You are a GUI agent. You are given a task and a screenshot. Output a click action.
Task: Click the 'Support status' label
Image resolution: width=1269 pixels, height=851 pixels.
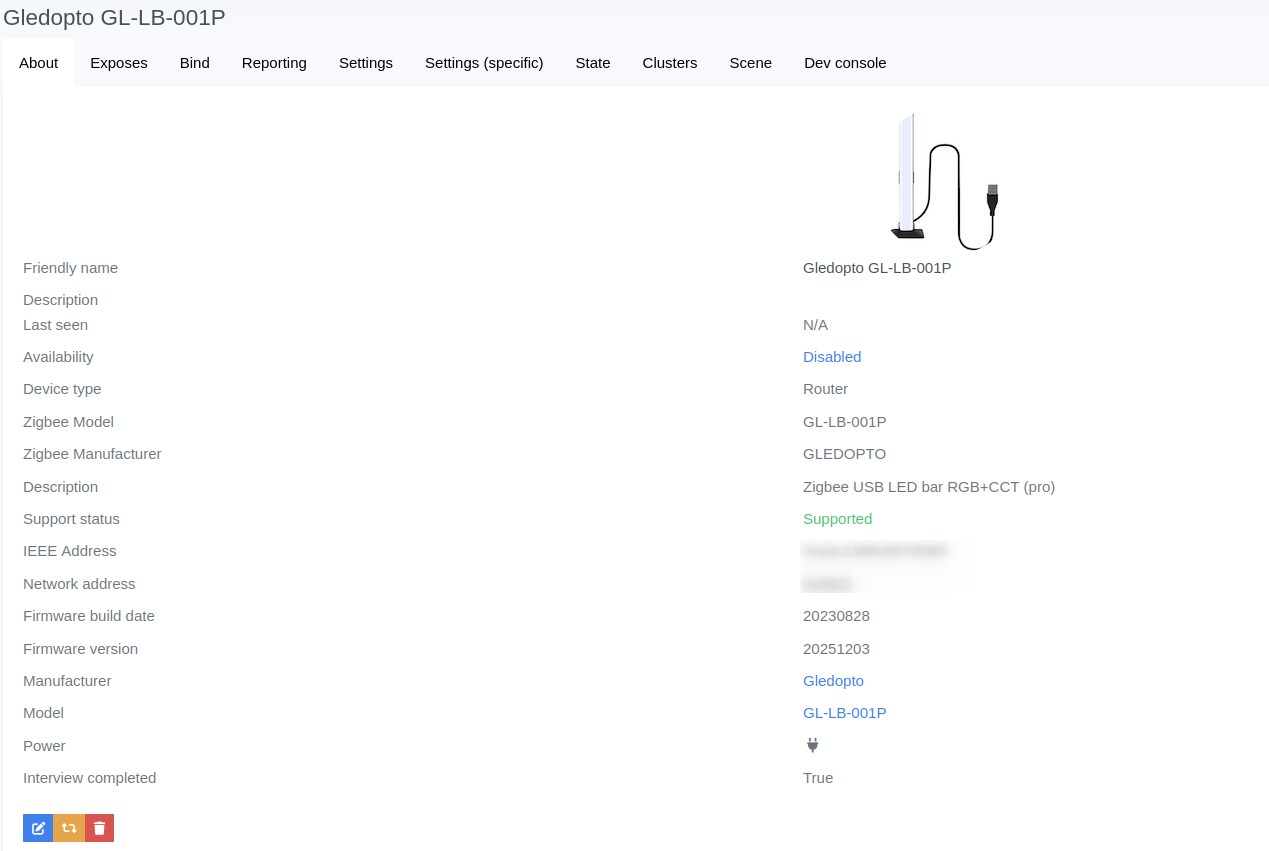71,519
